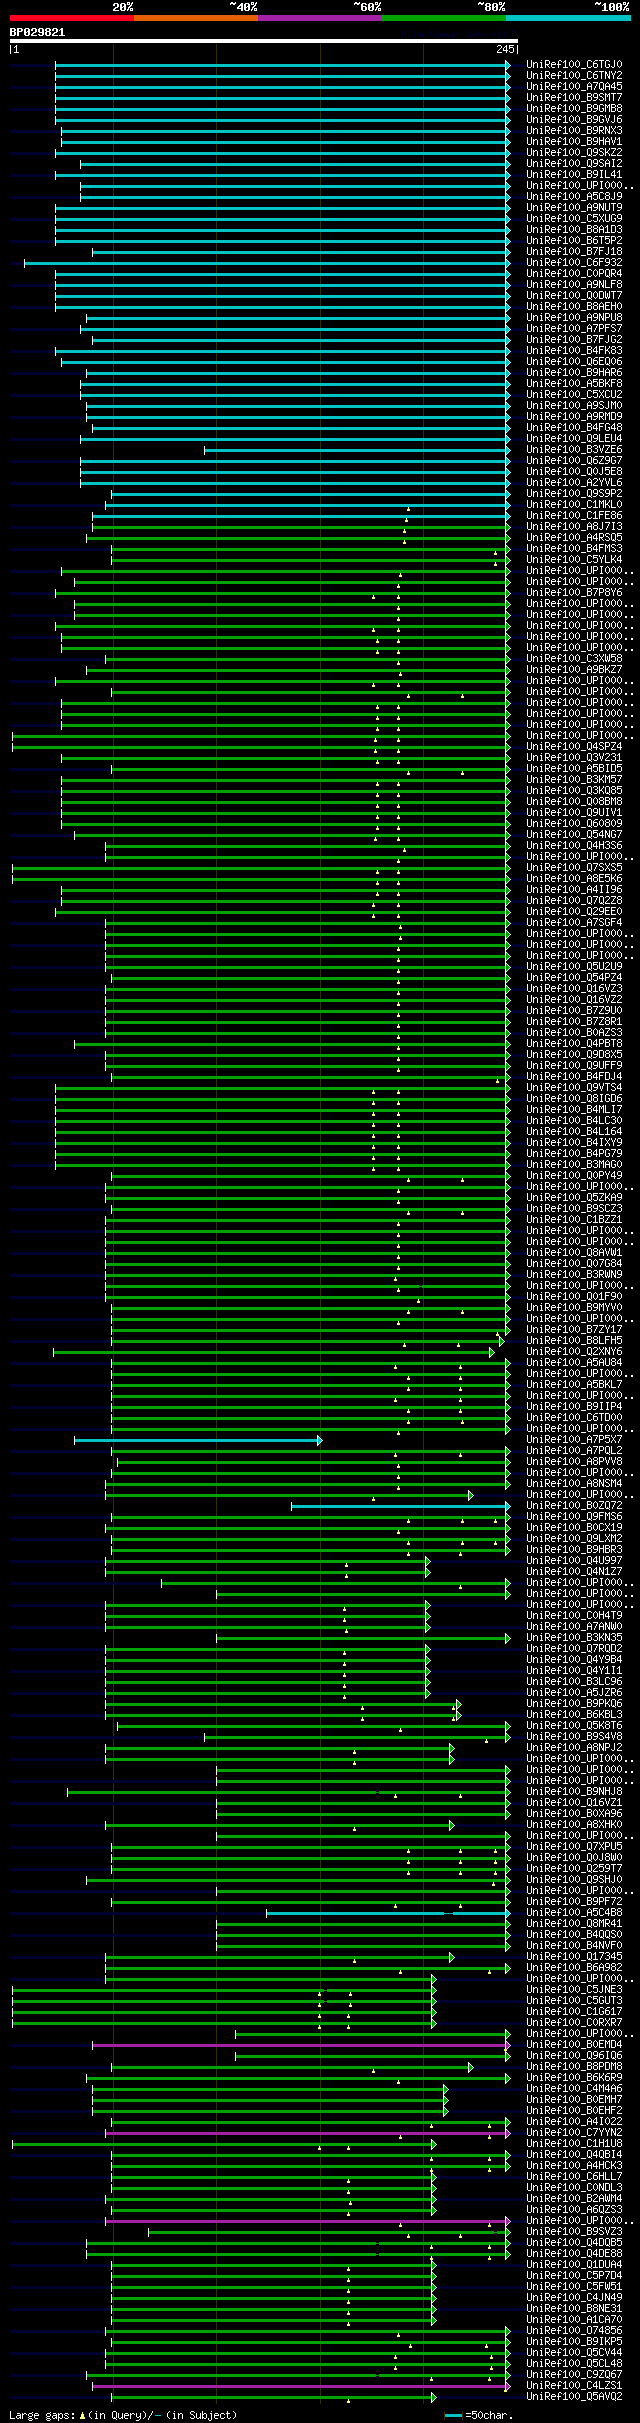Select hit label UniRef100_Q17345
Screen dimensions: 640x2423
pyautogui.click(x=574, y=1957)
